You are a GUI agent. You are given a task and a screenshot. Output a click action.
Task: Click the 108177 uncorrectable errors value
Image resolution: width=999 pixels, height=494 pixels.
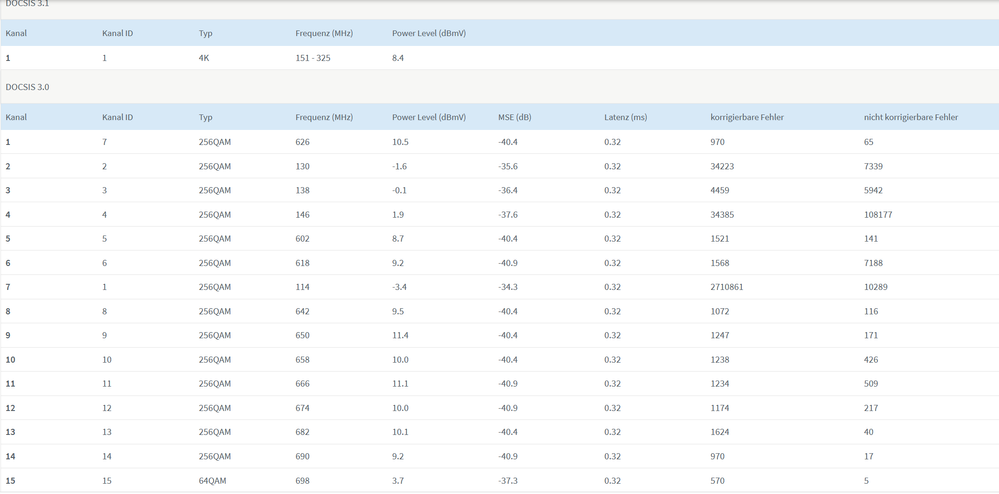(x=878, y=215)
